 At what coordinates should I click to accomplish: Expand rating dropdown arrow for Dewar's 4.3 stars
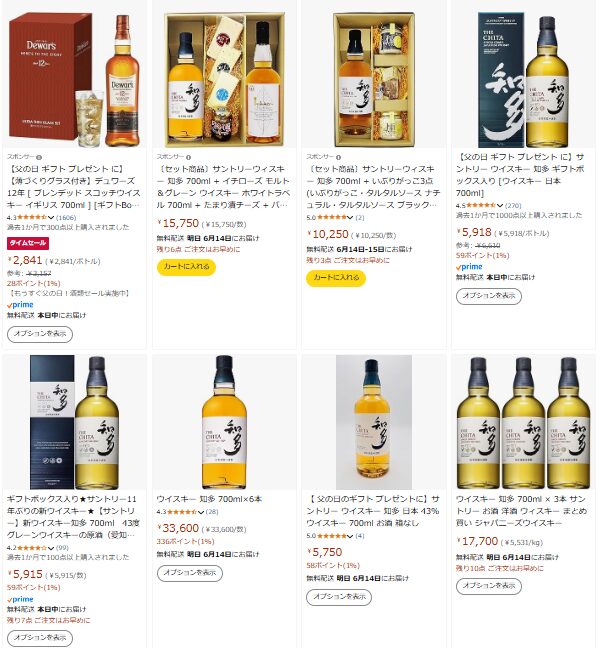51,217
